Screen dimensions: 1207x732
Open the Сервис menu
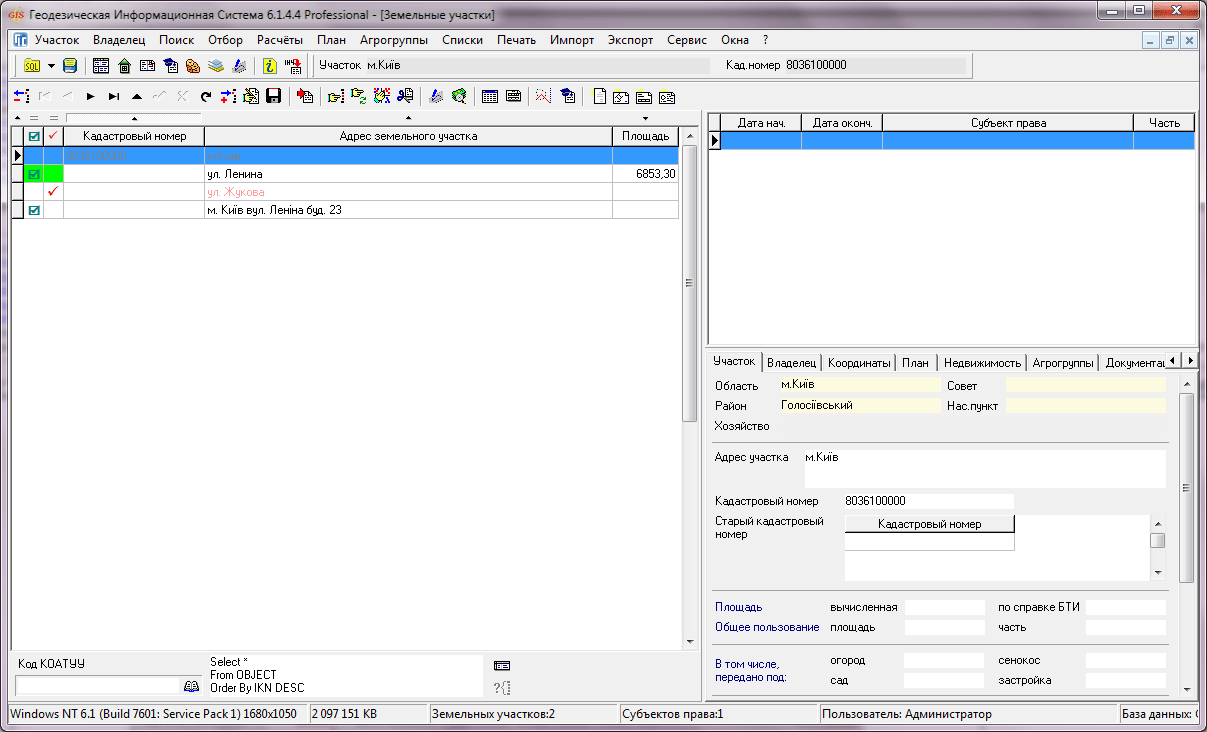[687, 40]
